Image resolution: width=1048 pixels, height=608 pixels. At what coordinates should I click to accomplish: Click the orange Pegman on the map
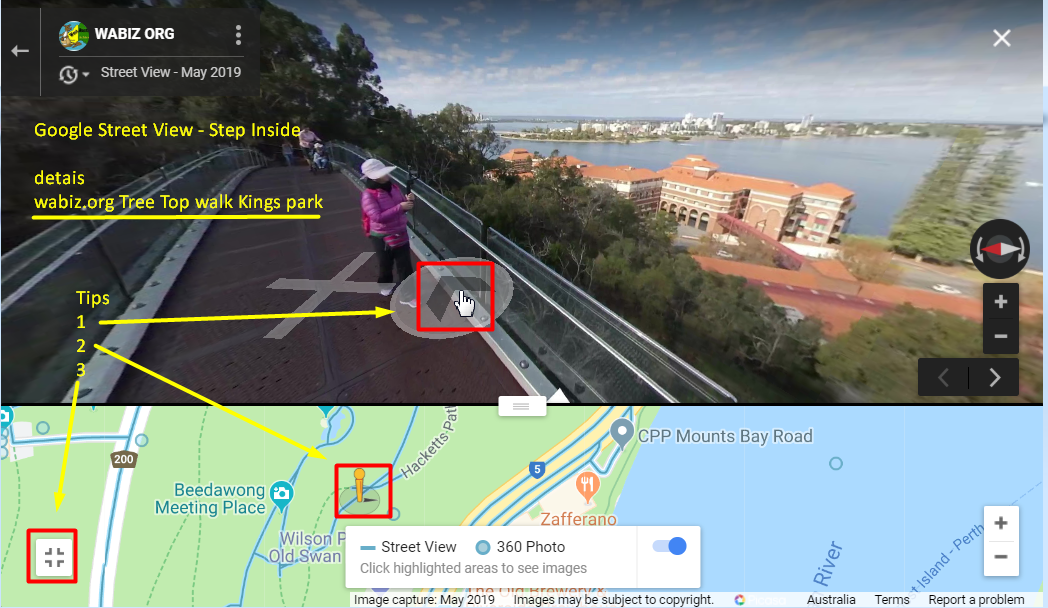[360, 485]
